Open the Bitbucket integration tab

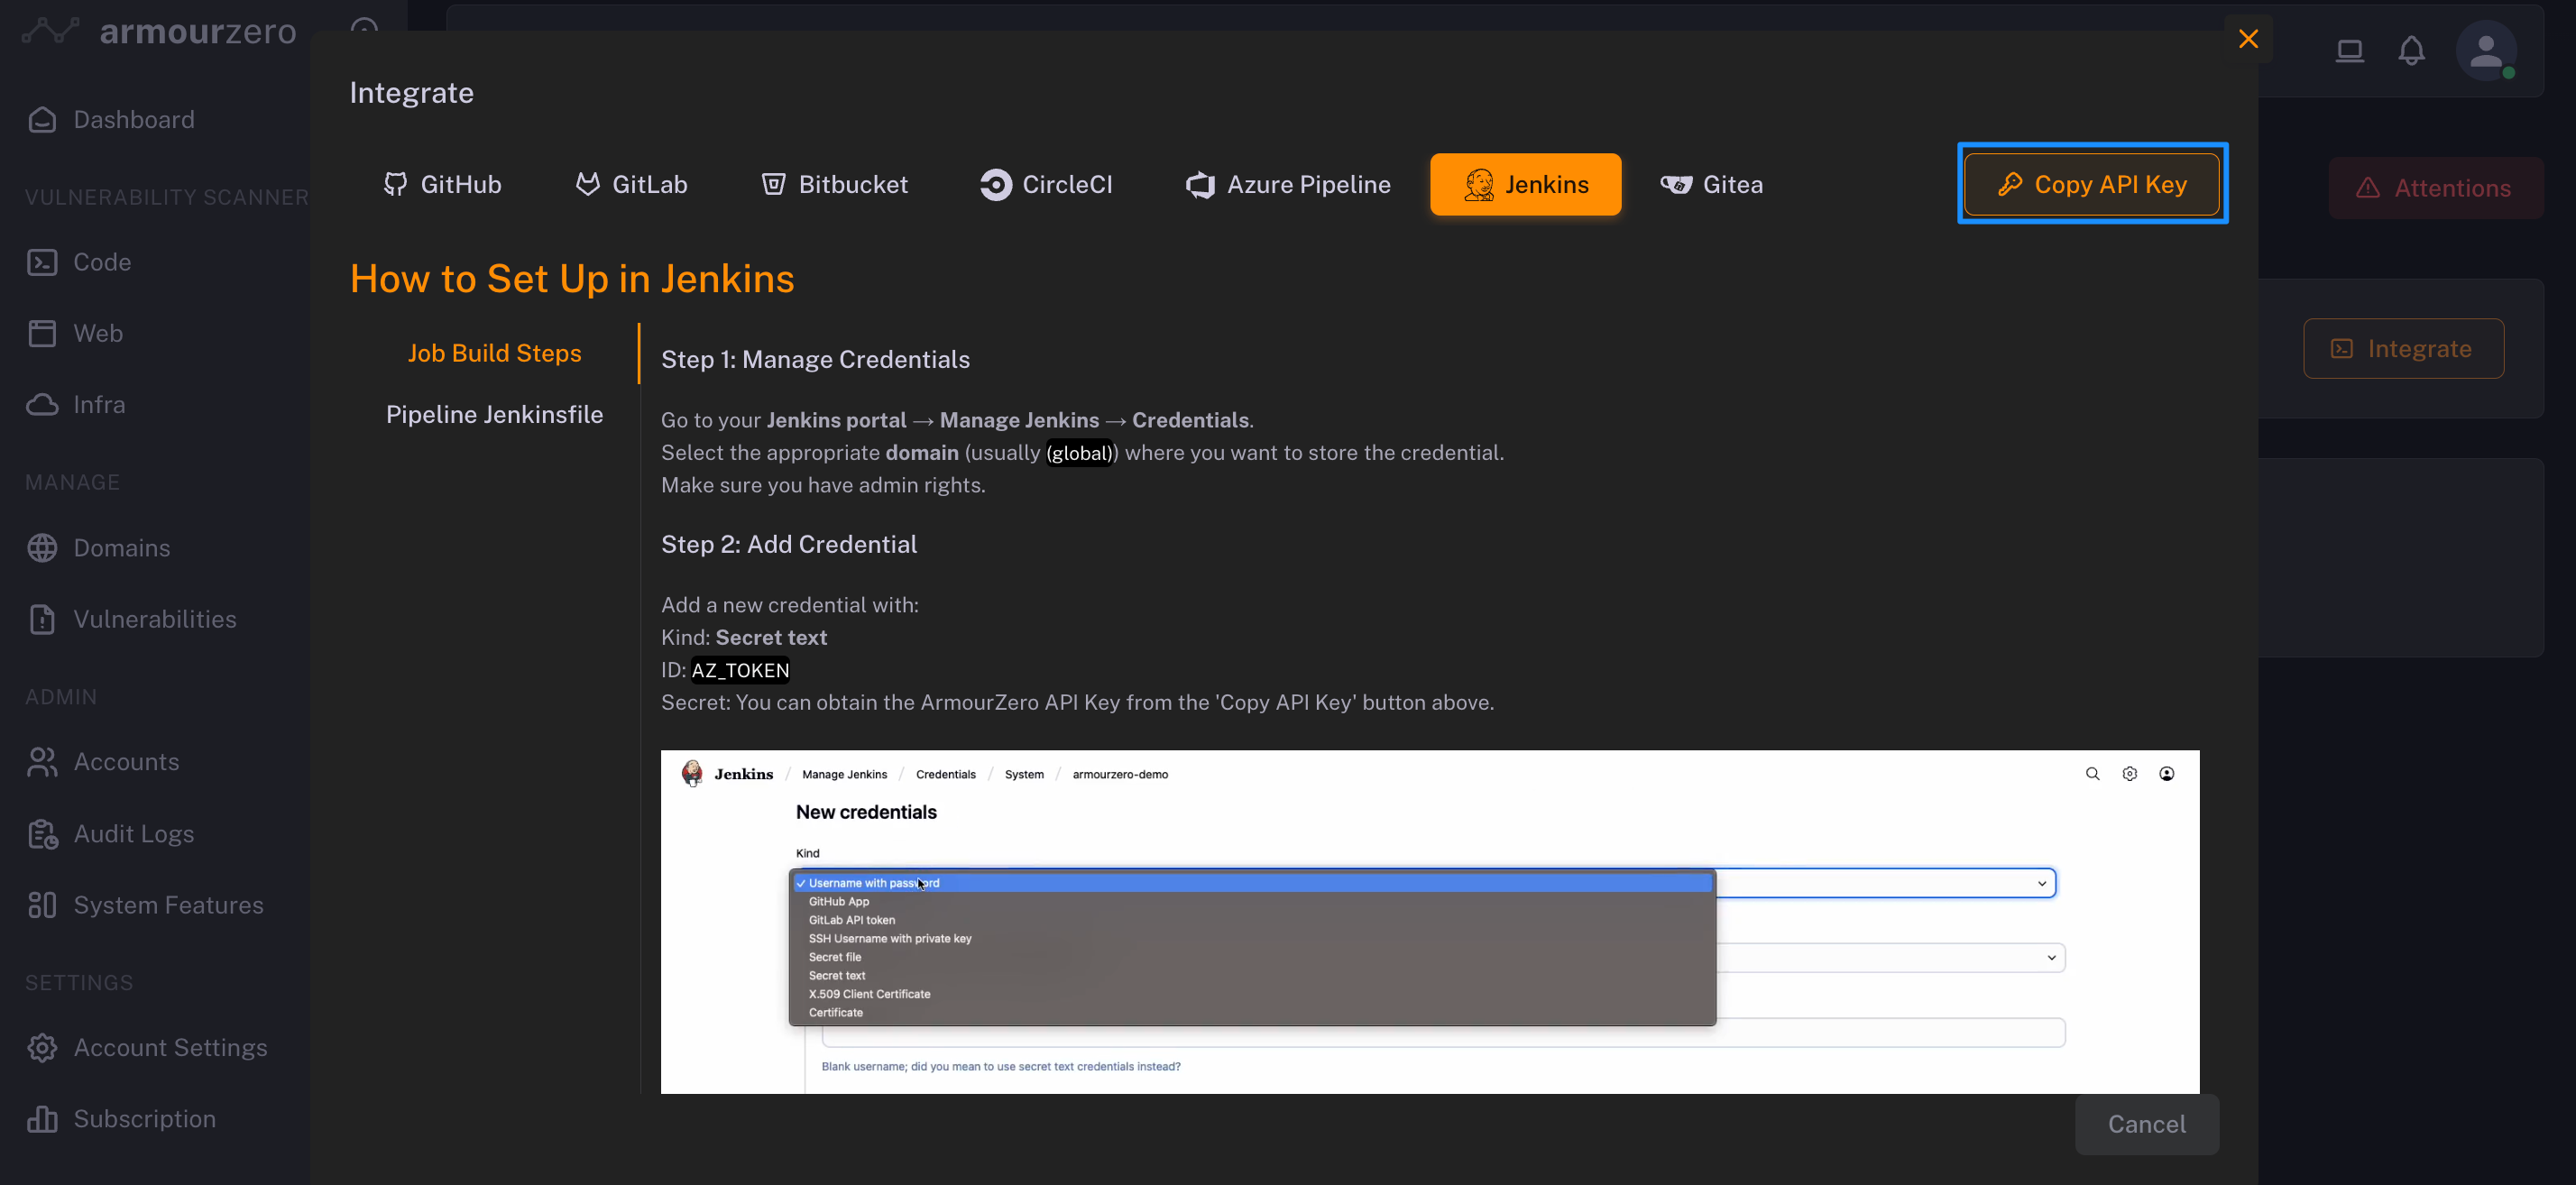[834, 185]
